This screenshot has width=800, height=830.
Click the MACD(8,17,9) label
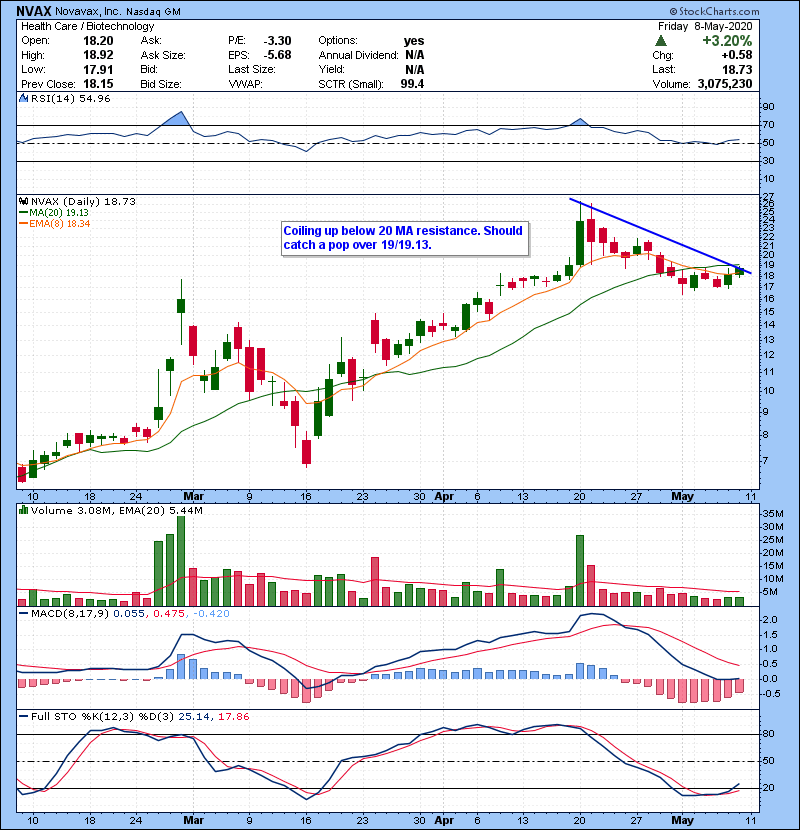[70, 614]
